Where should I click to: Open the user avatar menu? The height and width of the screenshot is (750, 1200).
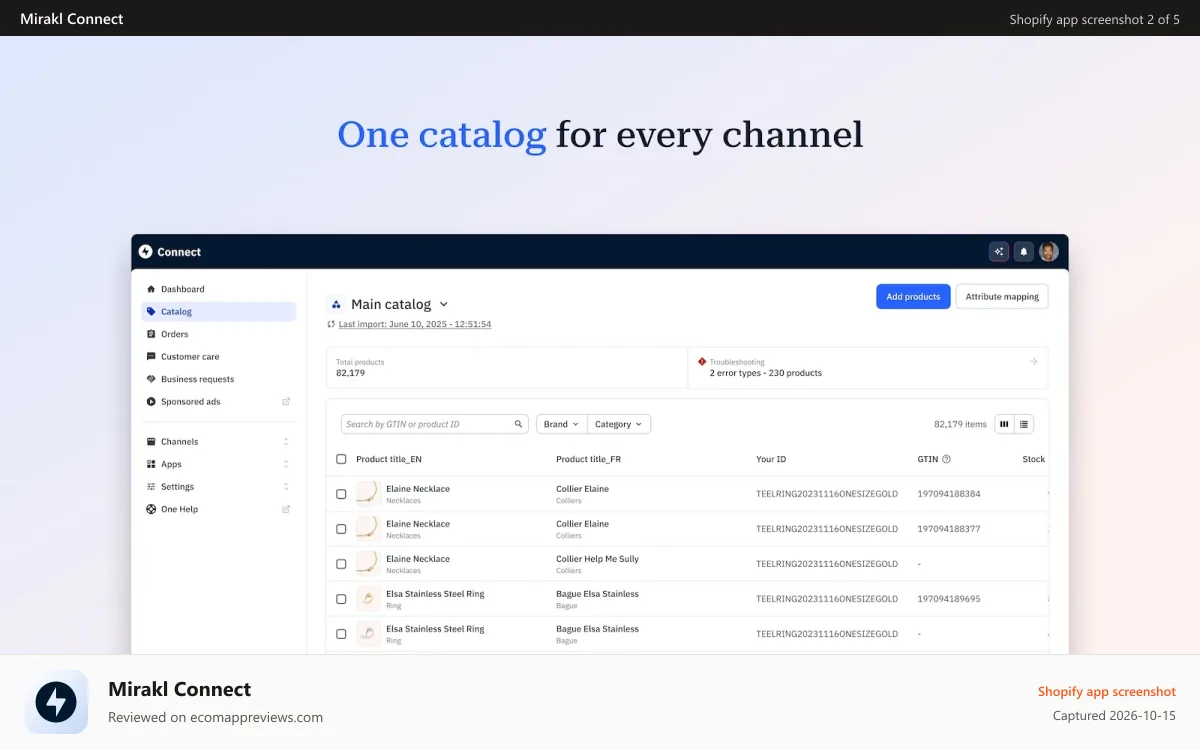pos(1049,252)
